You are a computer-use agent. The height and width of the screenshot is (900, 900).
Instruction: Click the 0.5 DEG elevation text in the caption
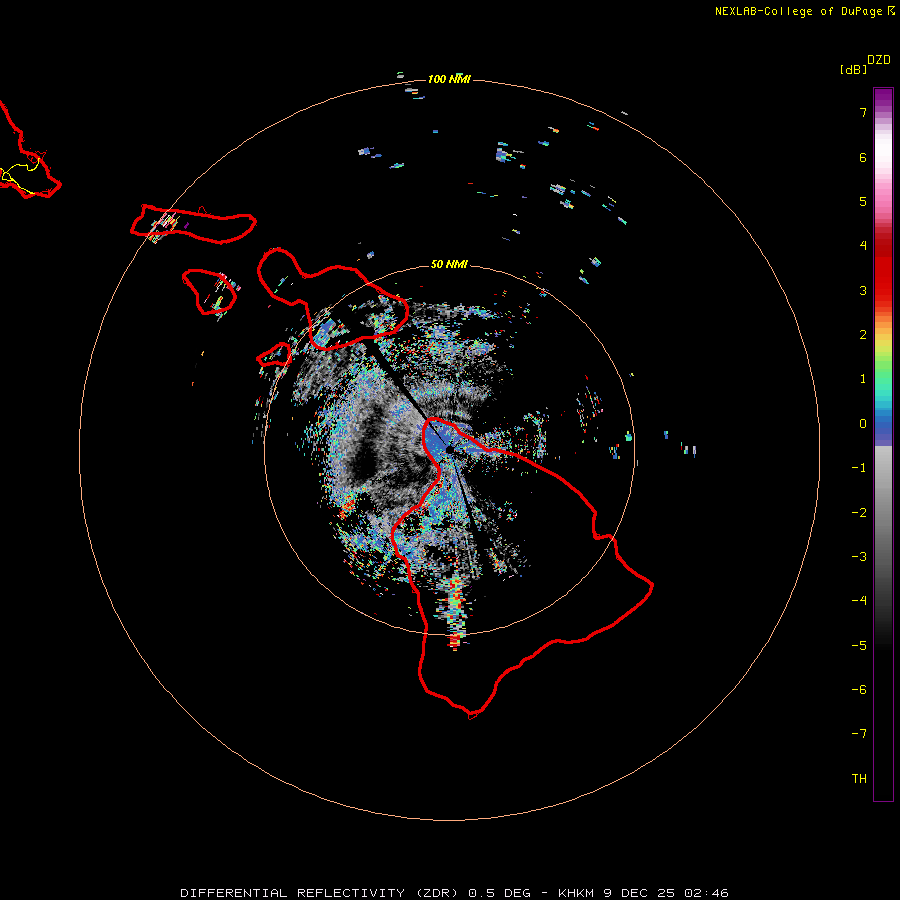499,893
